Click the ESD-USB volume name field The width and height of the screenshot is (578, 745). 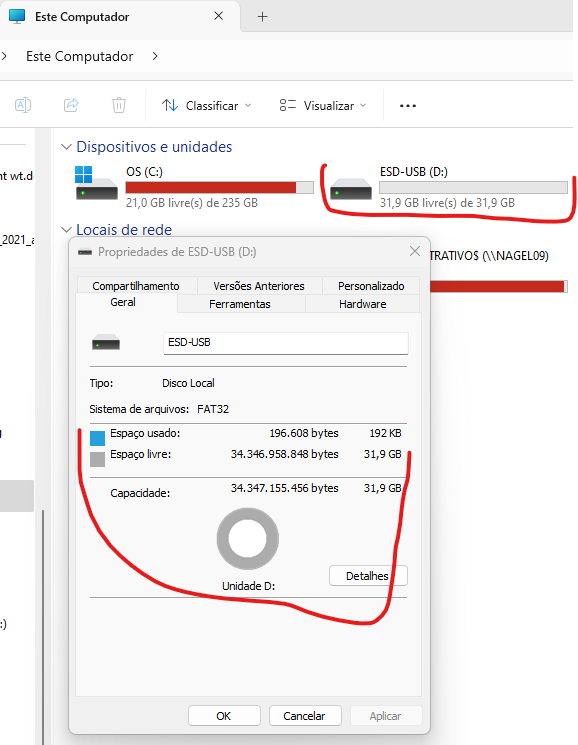tap(285, 343)
